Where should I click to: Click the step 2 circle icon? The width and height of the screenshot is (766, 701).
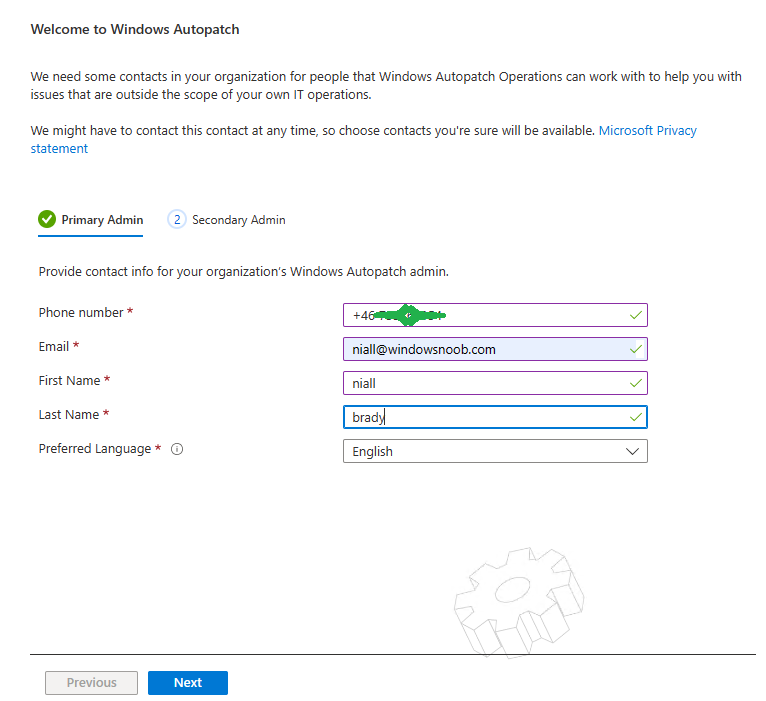tap(177, 220)
